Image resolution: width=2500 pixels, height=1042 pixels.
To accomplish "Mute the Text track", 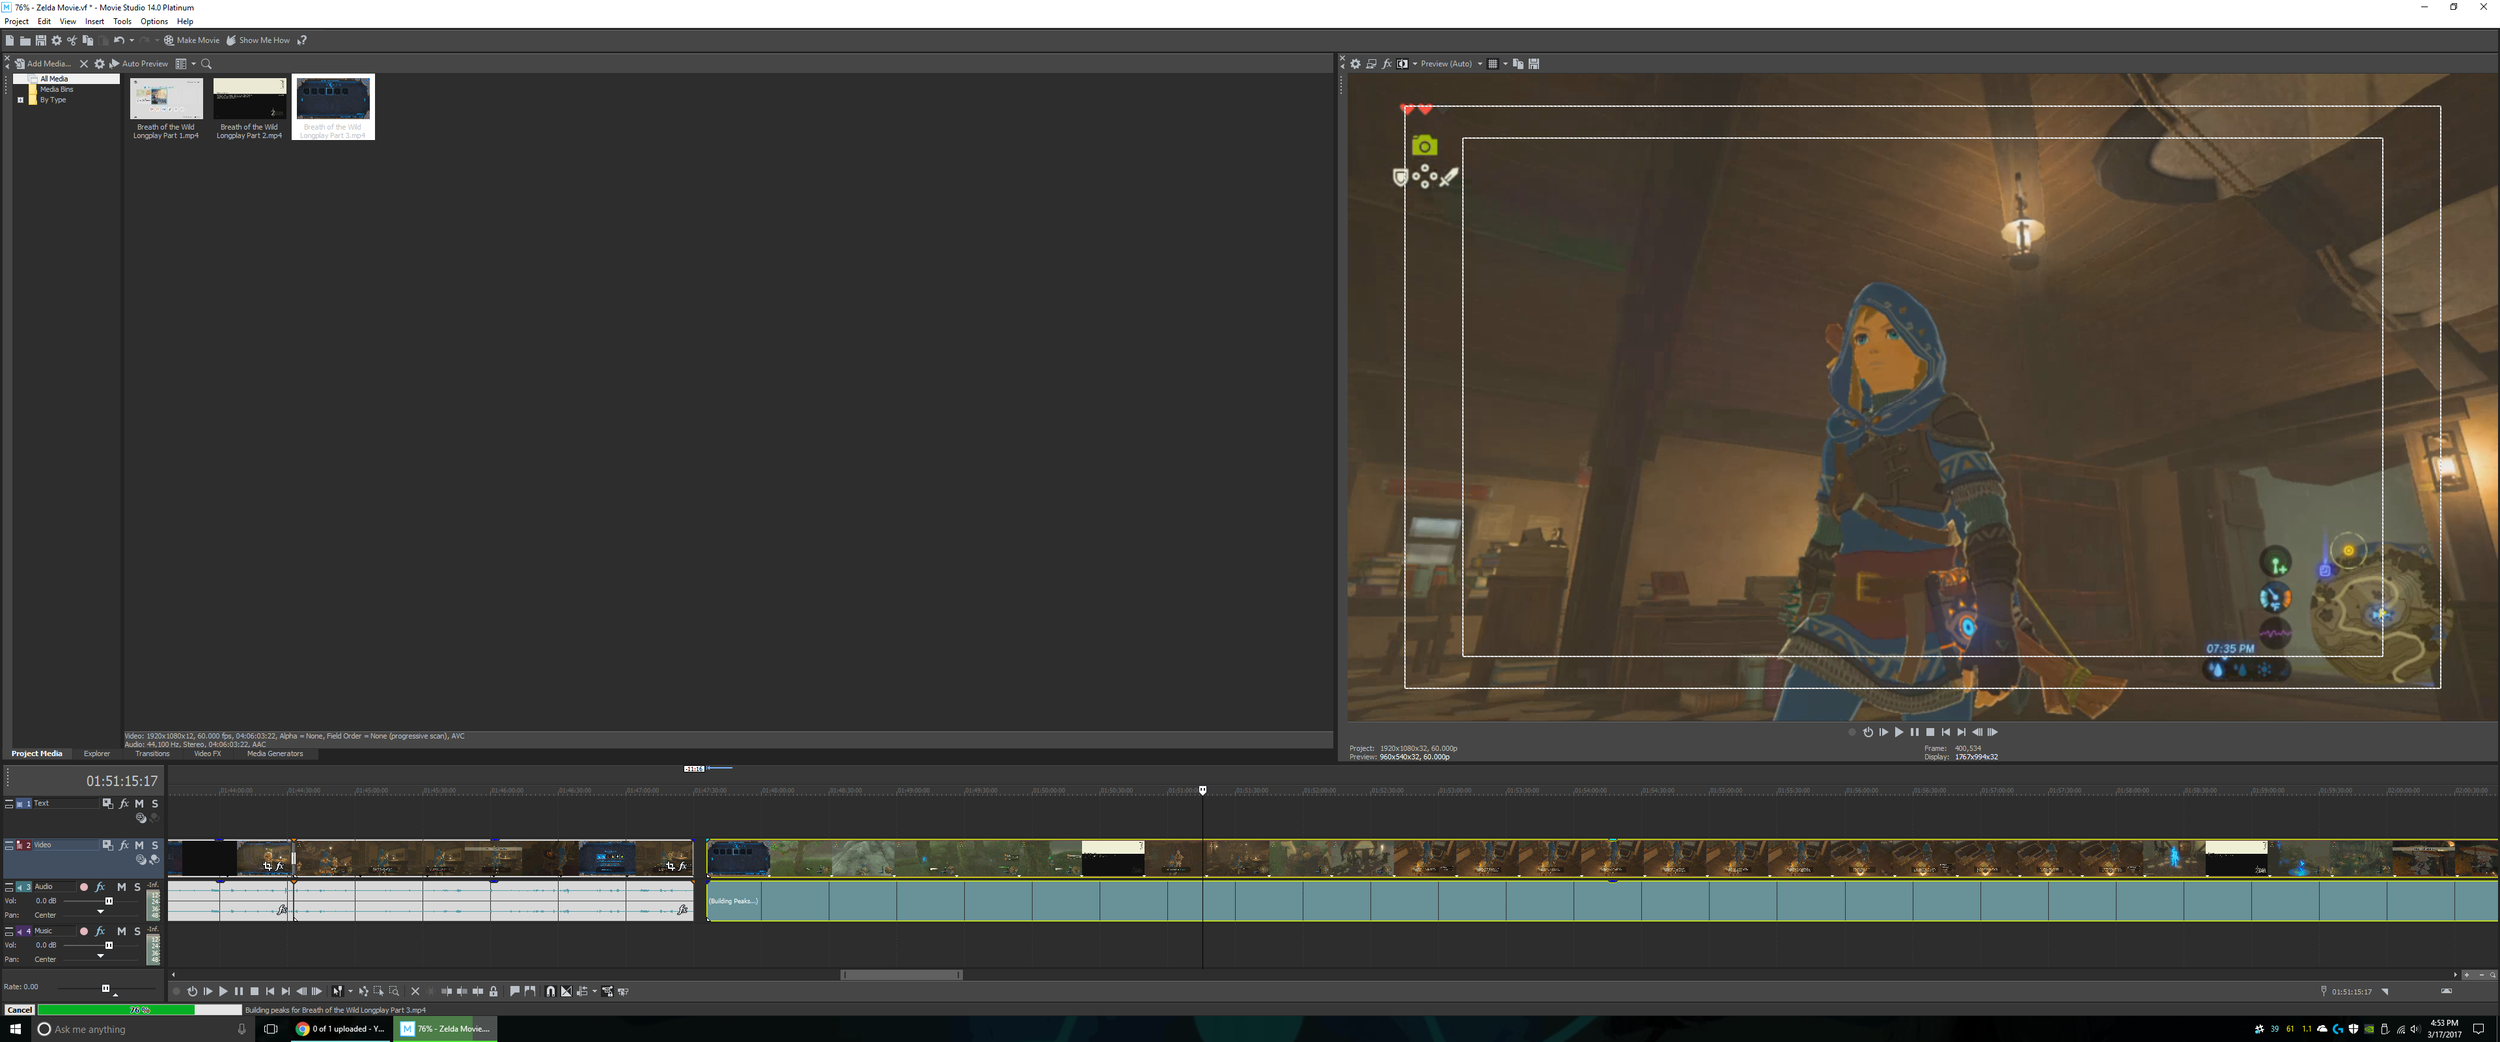I will (139, 804).
